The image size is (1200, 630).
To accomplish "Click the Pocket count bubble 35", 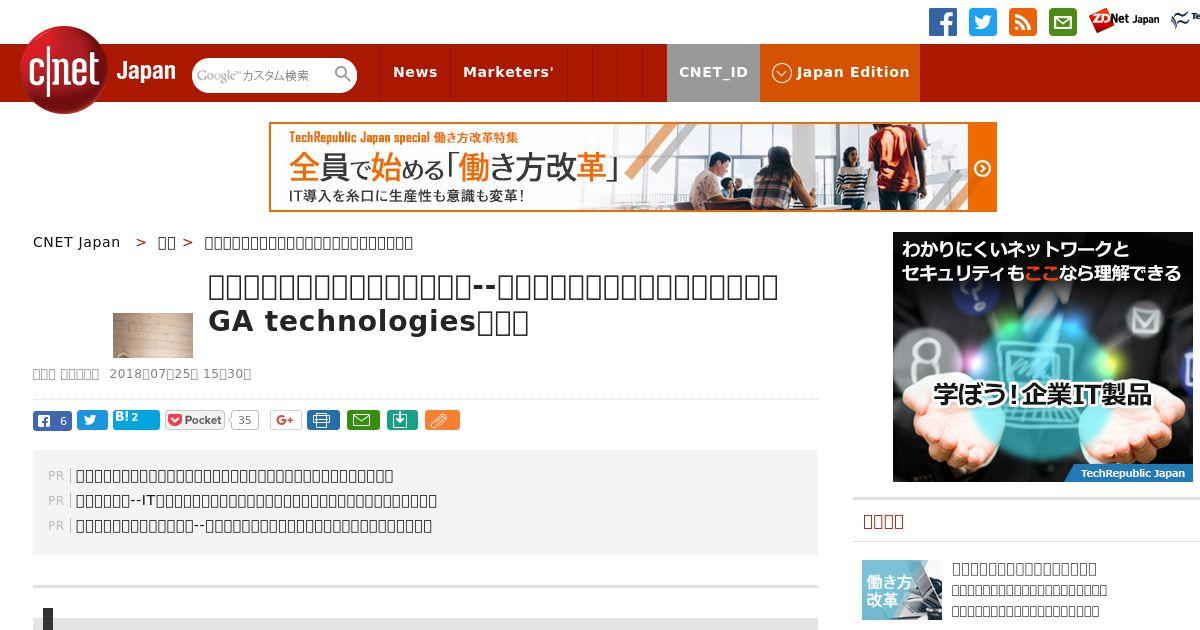I will (245, 420).
